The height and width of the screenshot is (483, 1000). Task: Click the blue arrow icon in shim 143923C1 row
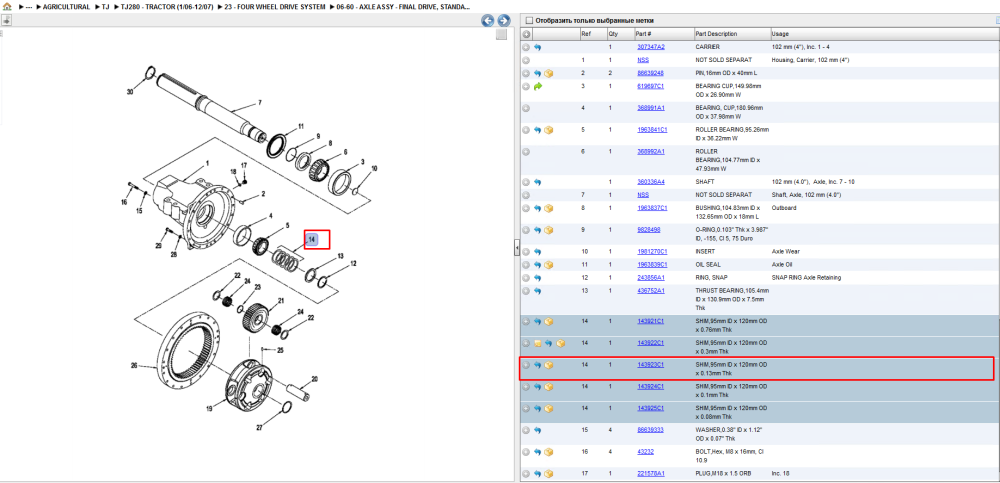click(538, 365)
